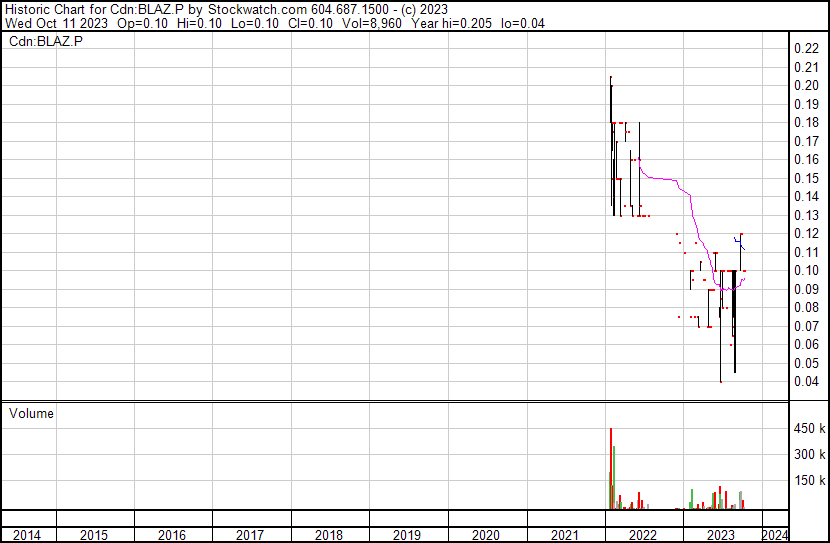Click the 0.22 price axis label
Screen dimensions: 830x543
(806, 49)
